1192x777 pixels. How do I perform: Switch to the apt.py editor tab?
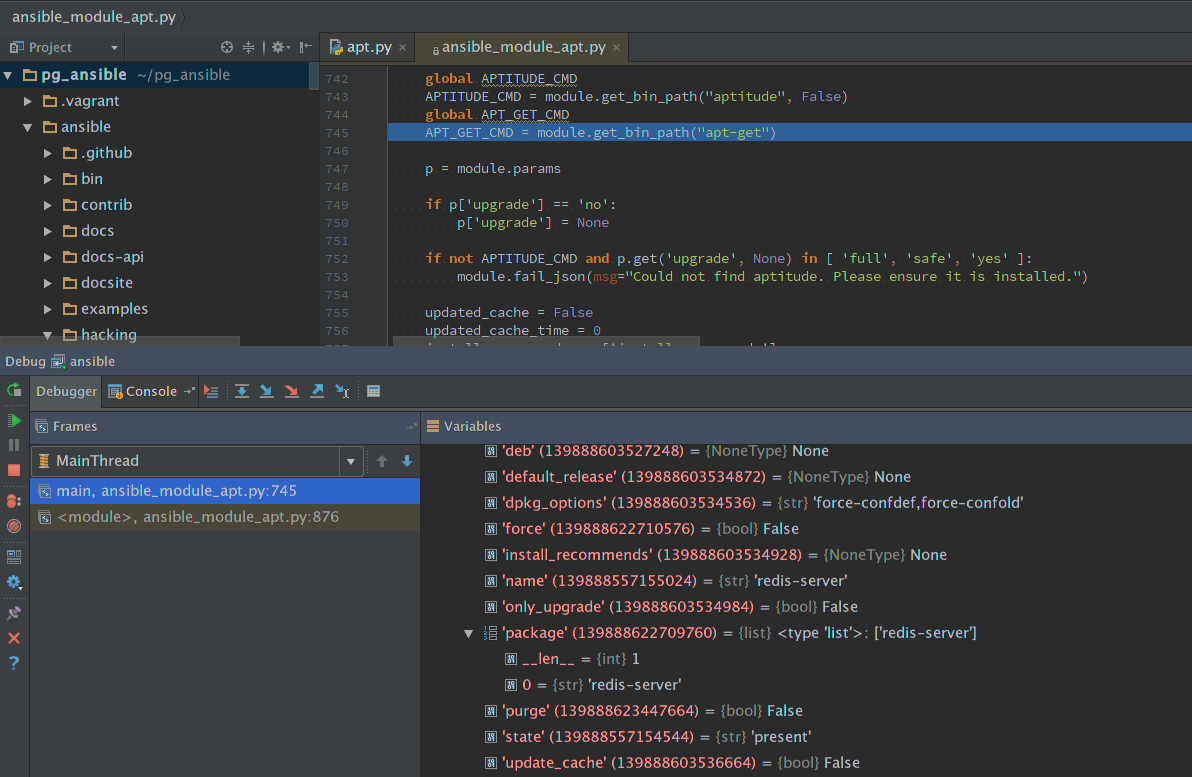click(363, 46)
